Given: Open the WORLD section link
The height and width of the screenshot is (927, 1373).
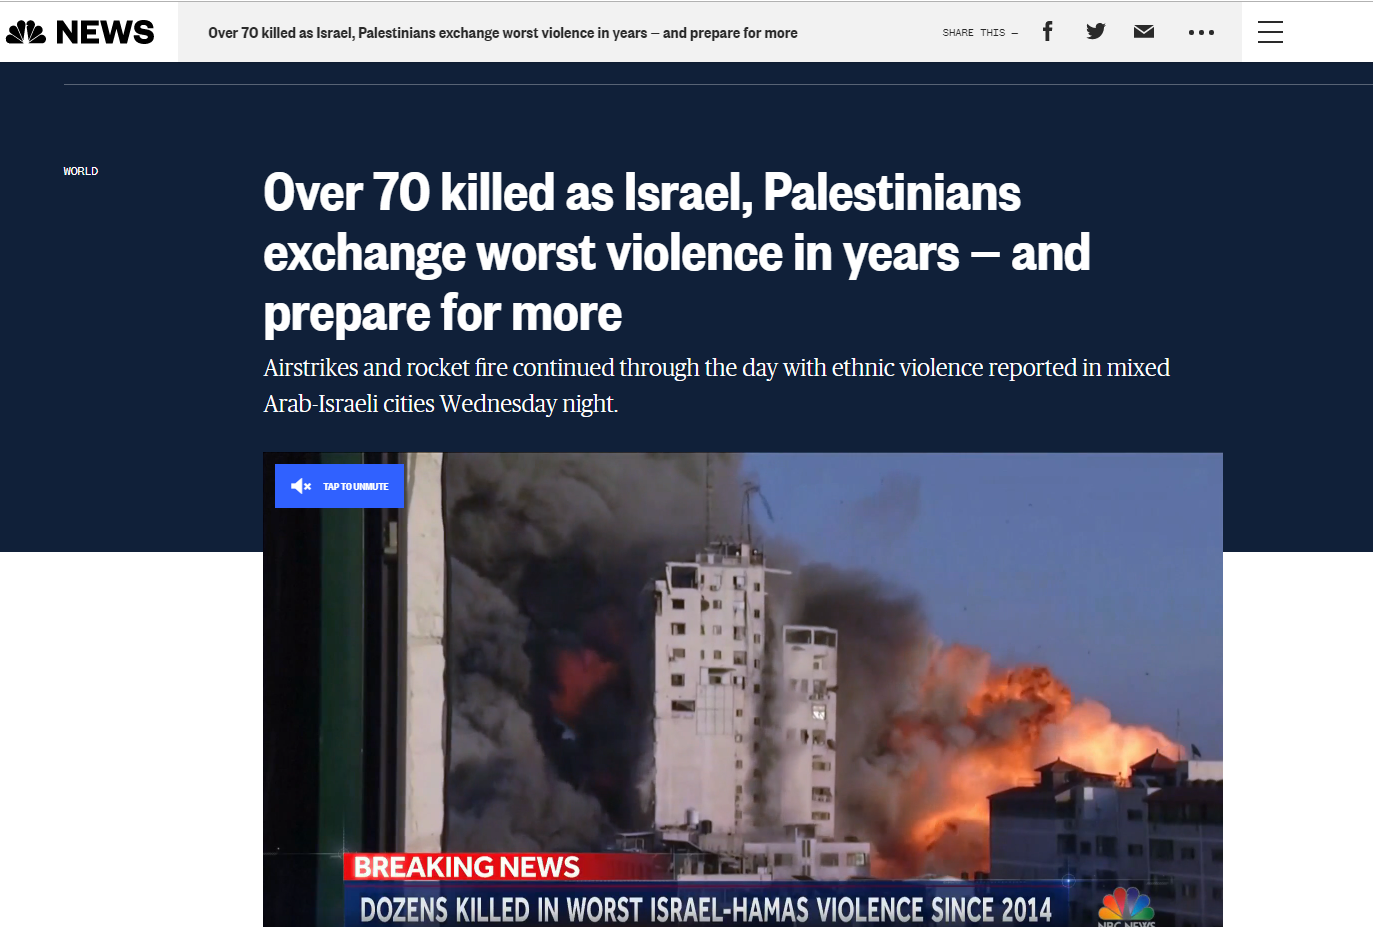Looking at the screenshot, I should 81,171.
